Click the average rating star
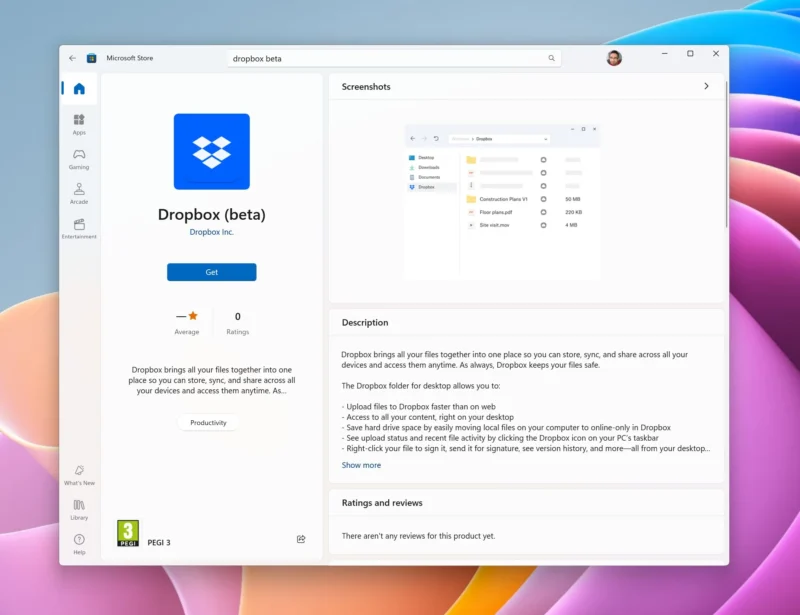Screen dimensions: 800x615 (x=192, y=315)
